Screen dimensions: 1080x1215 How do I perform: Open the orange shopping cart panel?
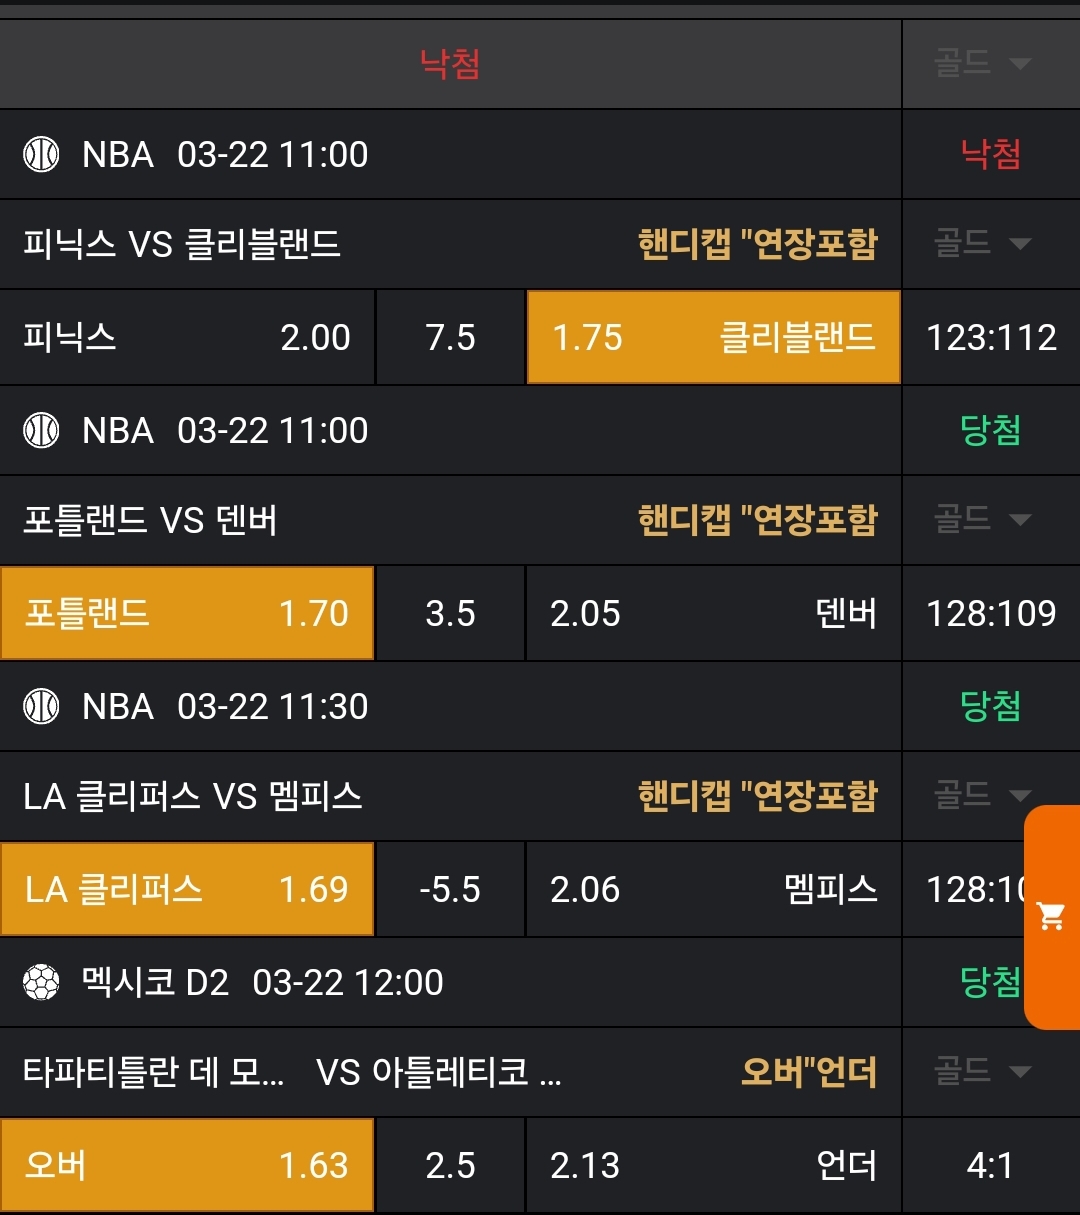(x=1052, y=916)
